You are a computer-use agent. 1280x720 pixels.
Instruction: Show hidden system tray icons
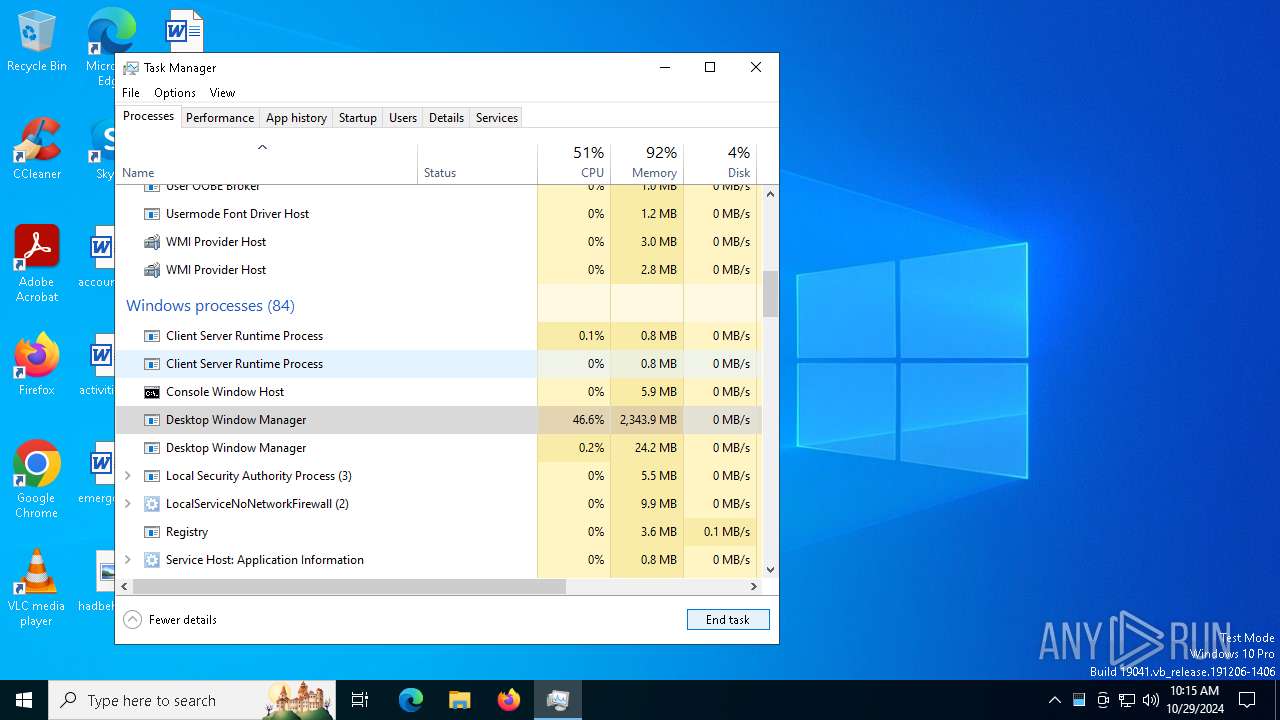1054,700
